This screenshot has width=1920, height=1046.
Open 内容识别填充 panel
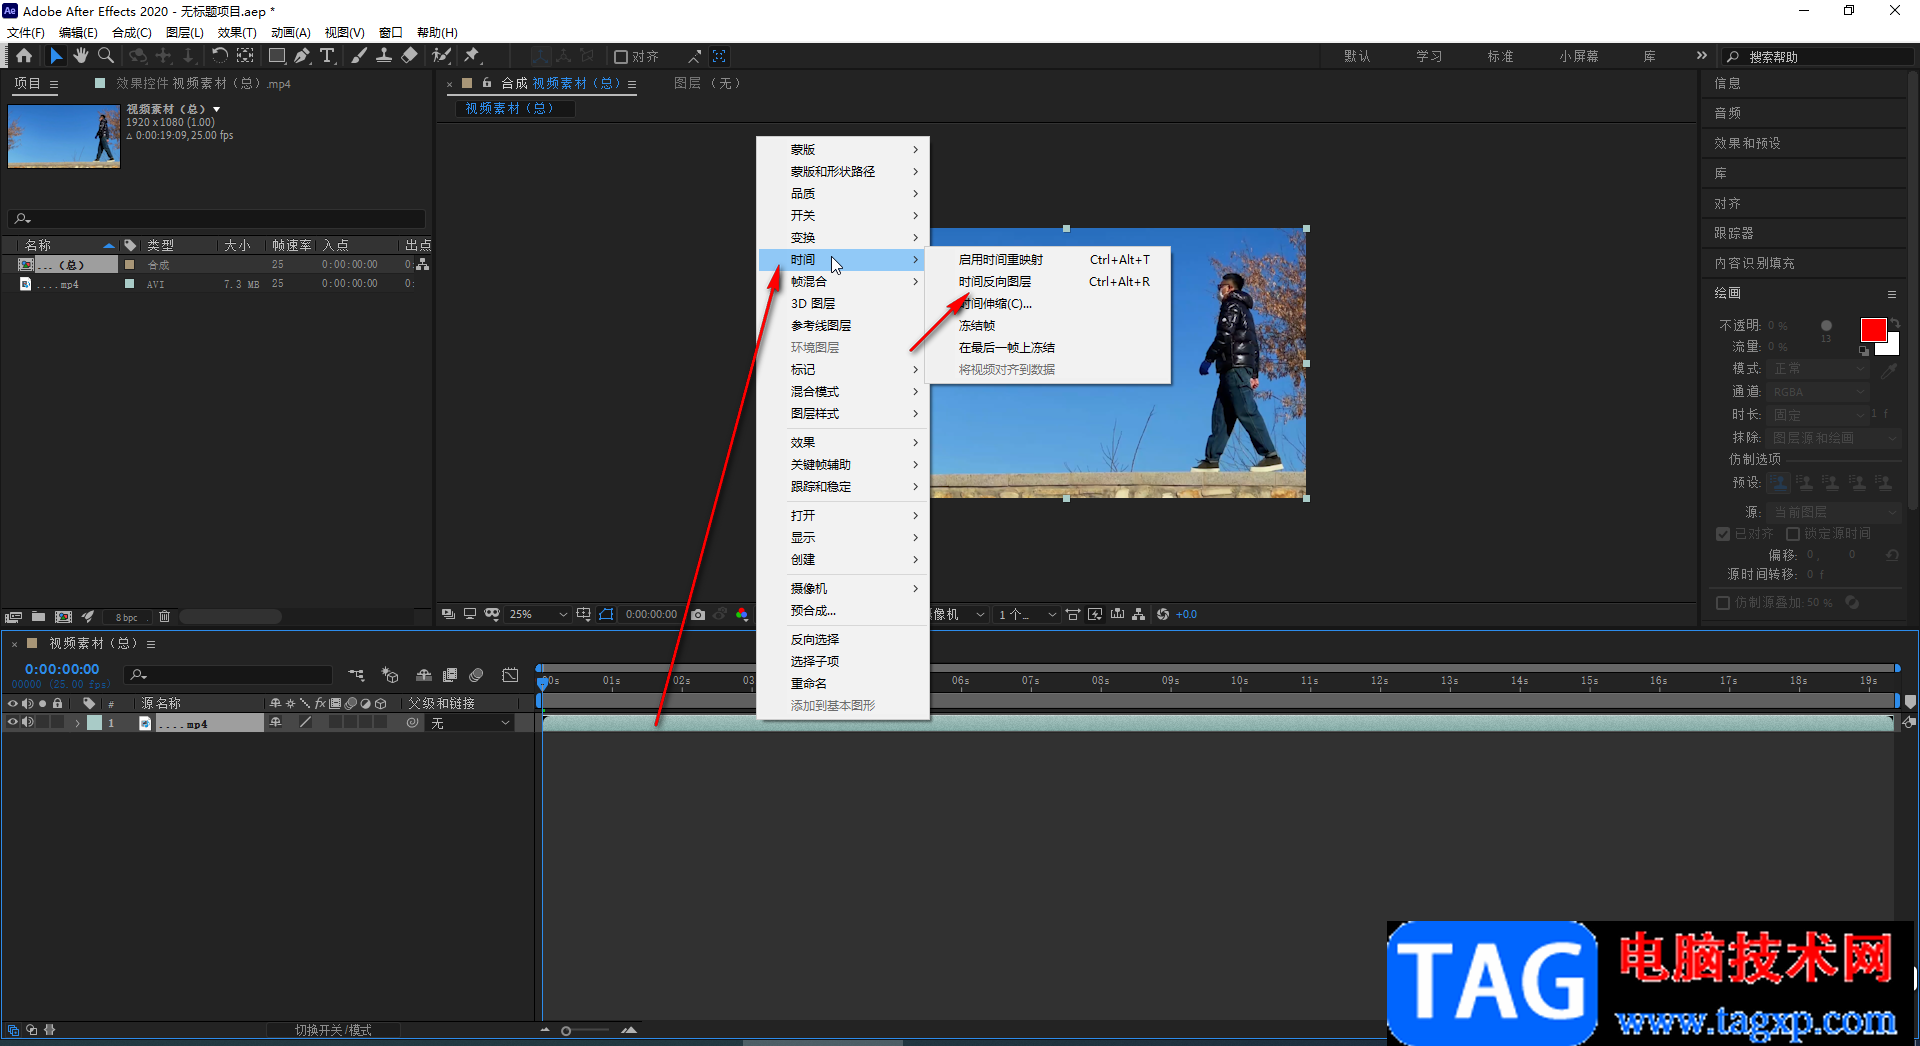pyautogui.click(x=1754, y=263)
